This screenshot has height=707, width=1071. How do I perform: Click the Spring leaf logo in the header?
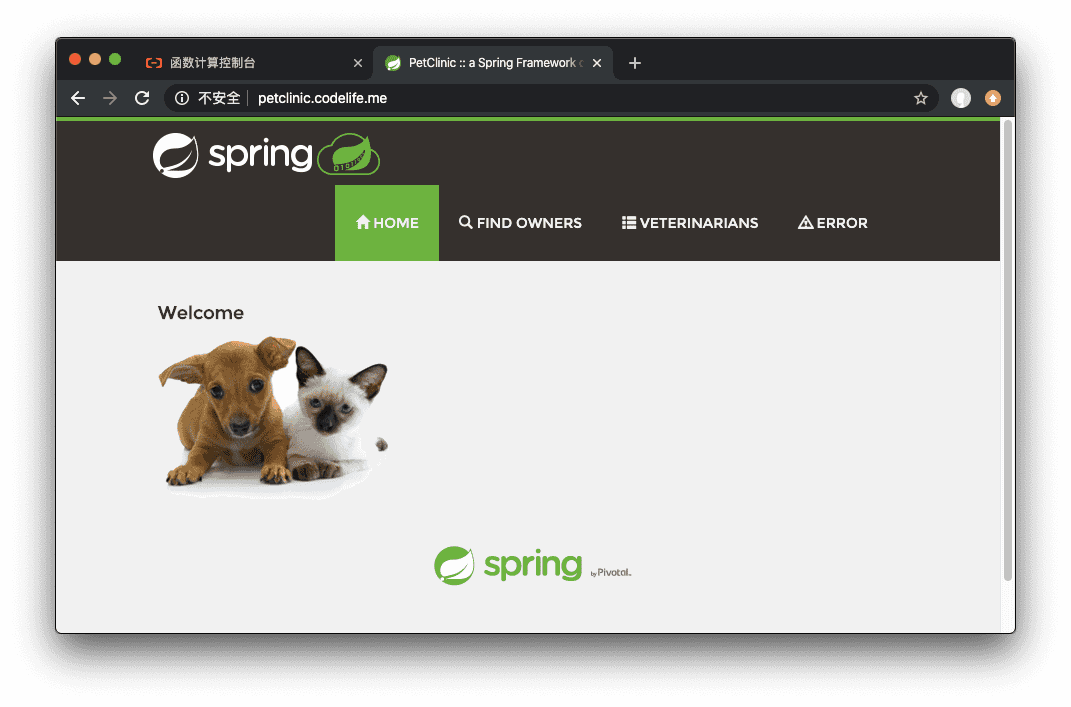tap(174, 154)
